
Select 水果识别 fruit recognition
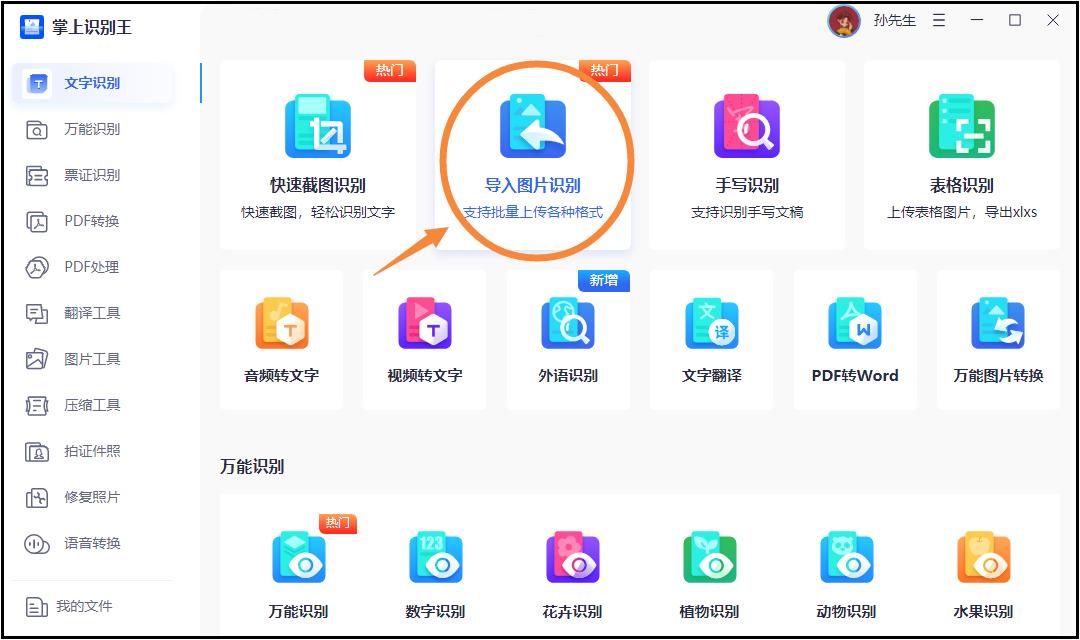pos(984,570)
